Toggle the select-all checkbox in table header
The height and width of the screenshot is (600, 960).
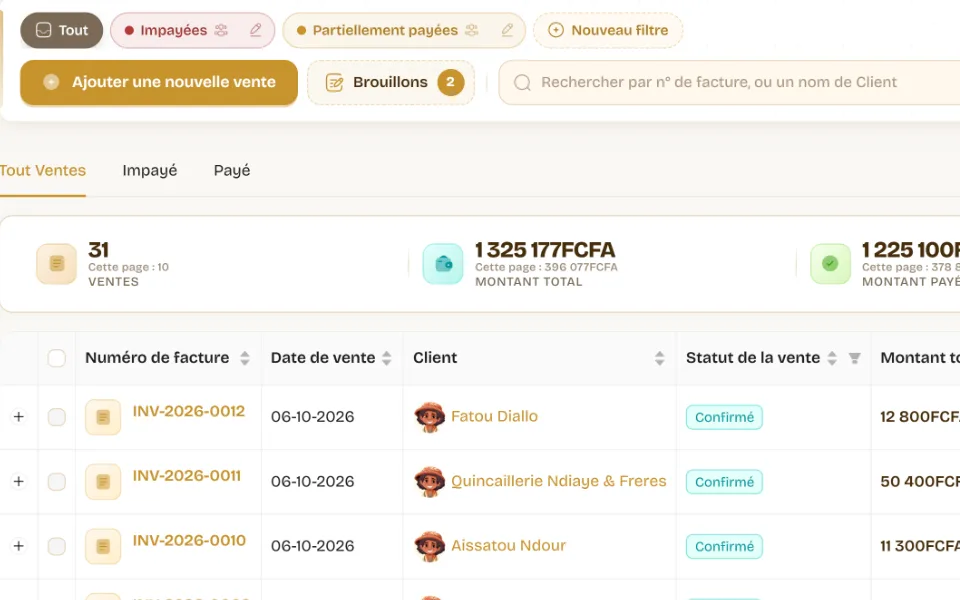tap(56, 358)
